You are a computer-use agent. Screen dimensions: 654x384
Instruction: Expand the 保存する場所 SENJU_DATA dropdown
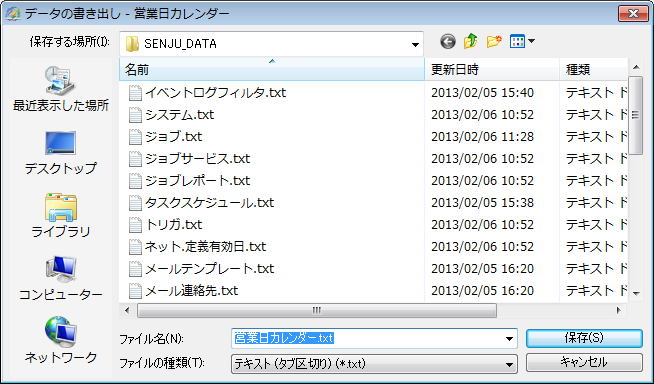[x=415, y=44]
